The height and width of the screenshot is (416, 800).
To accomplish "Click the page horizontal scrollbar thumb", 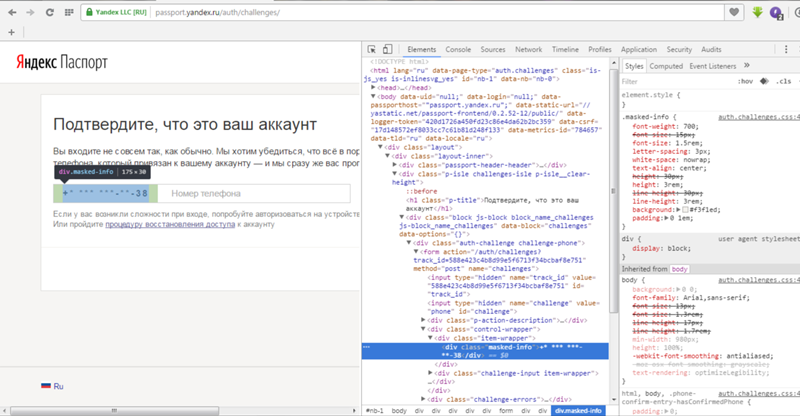I will pos(114,410).
